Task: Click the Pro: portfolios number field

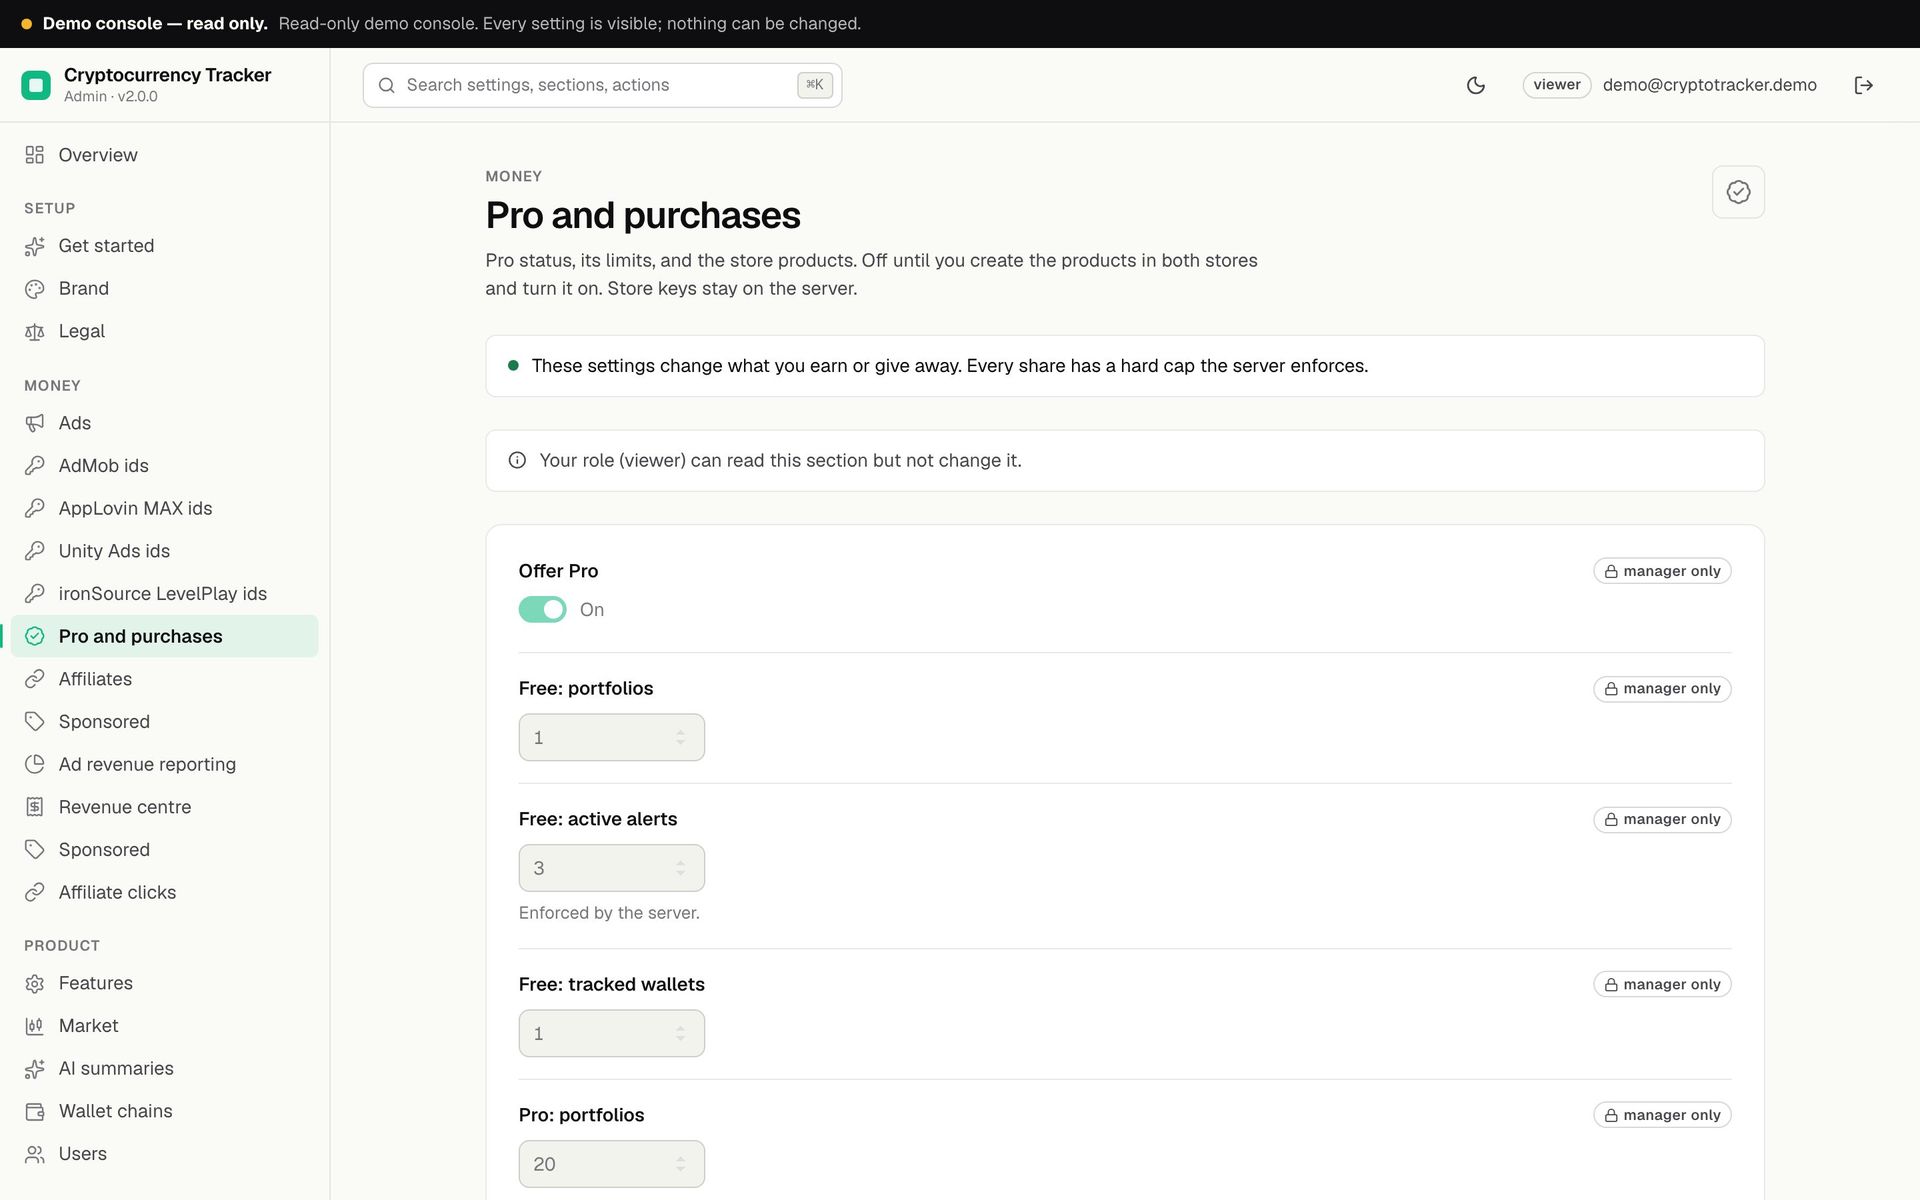Action: (x=611, y=1165)
